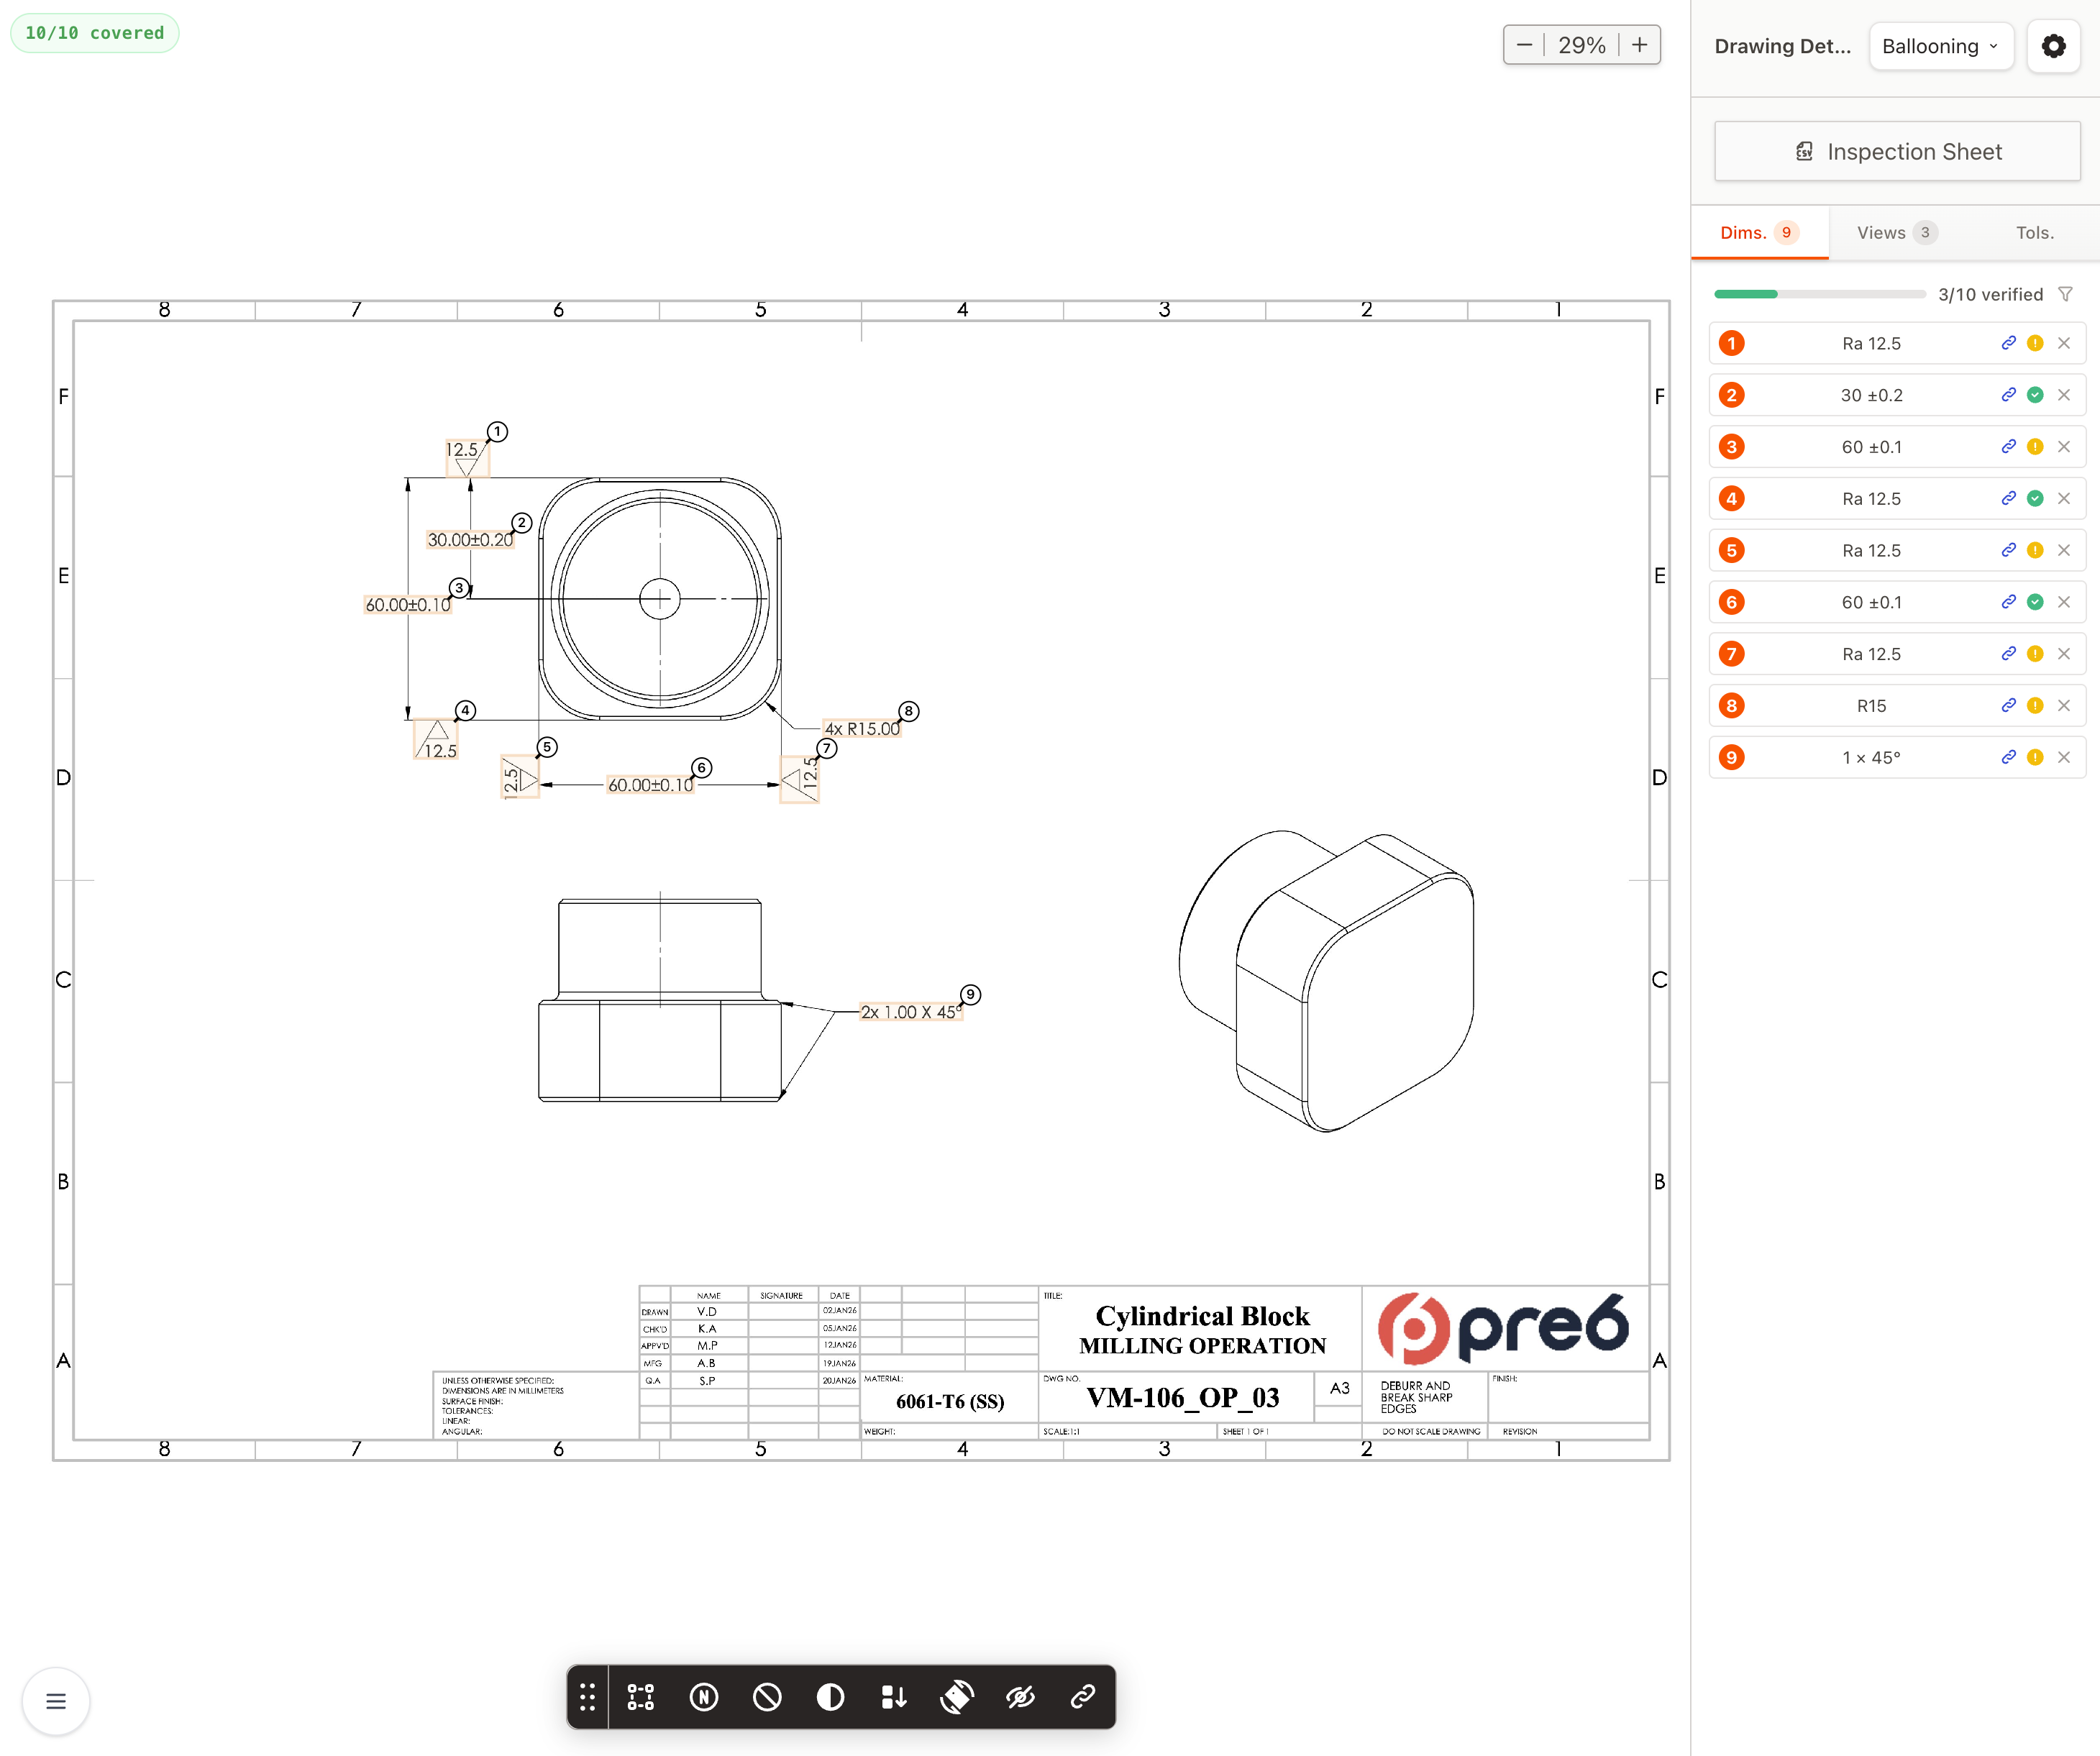Click the verification progress bar
Image resolution: width=2100 pixels, height=1756 pixels.
(1819, 295)
